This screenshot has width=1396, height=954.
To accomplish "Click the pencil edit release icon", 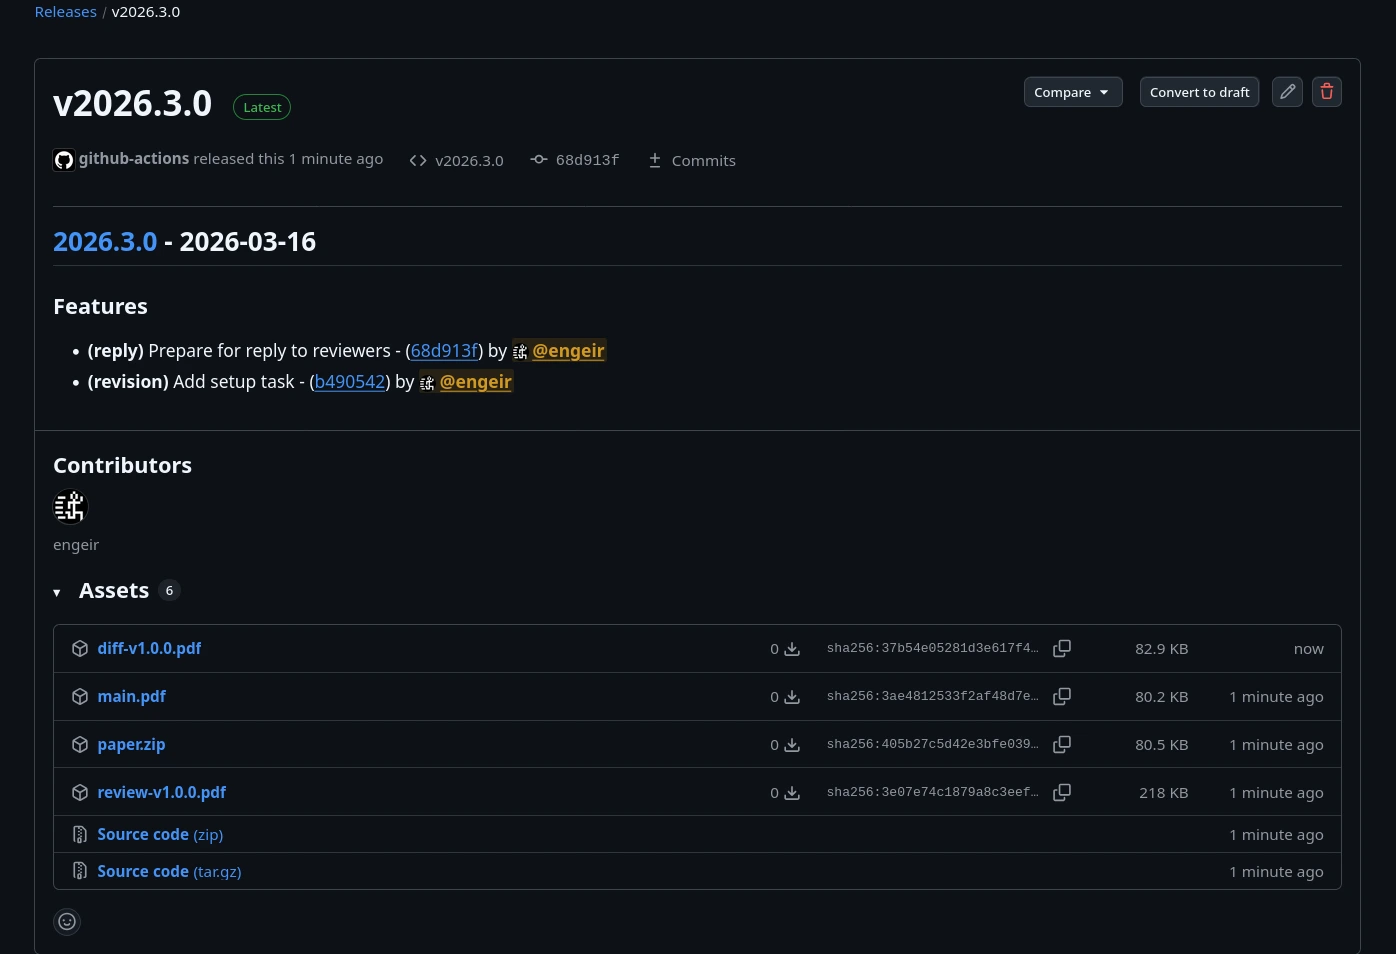I will (1287, 92).
